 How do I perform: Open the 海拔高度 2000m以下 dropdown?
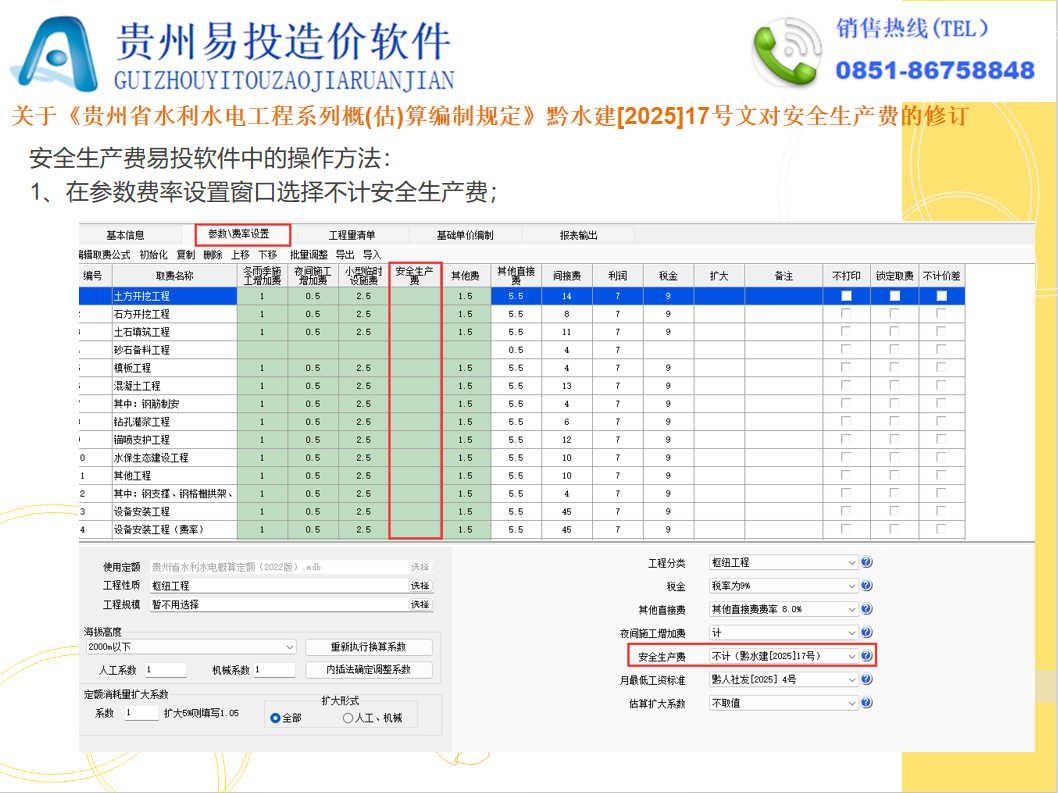[289, 647]
